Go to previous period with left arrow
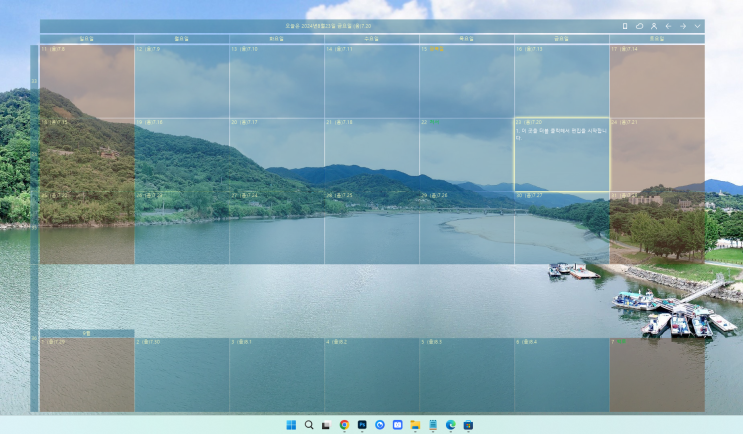Viewport: 743px width, 434px height. (668, 26)
